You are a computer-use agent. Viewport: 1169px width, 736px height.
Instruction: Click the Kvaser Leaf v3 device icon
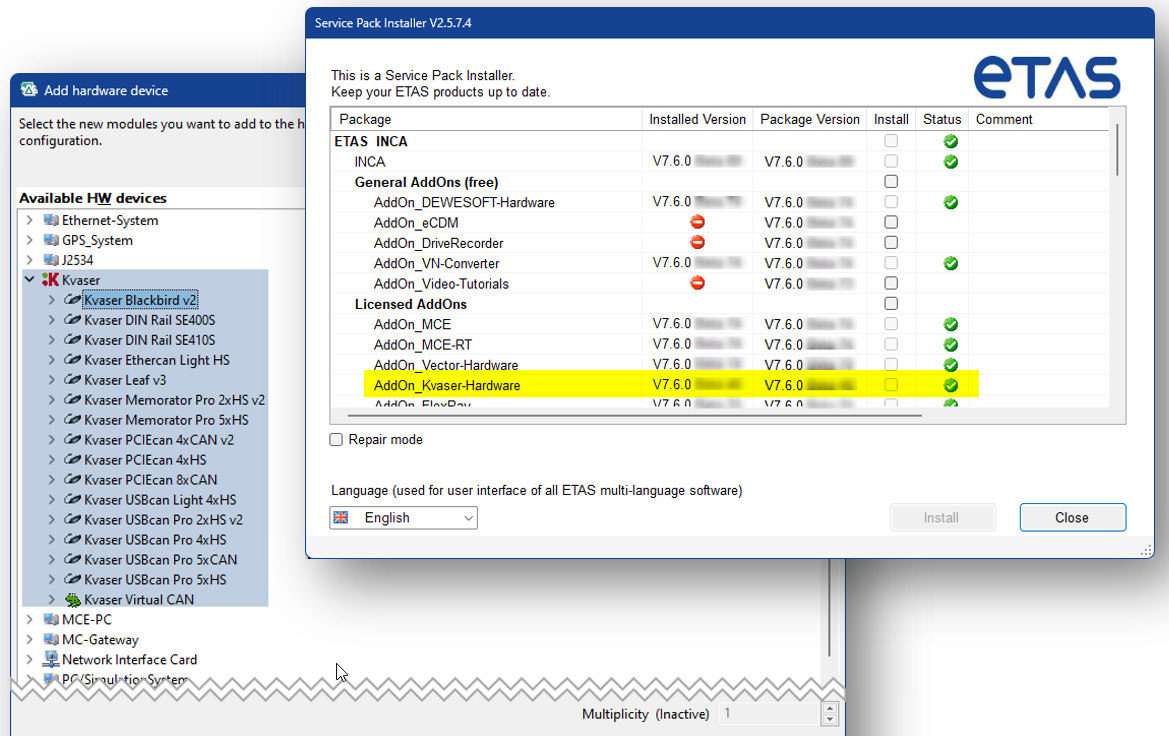pyautogui.click(x=73, y=380)
